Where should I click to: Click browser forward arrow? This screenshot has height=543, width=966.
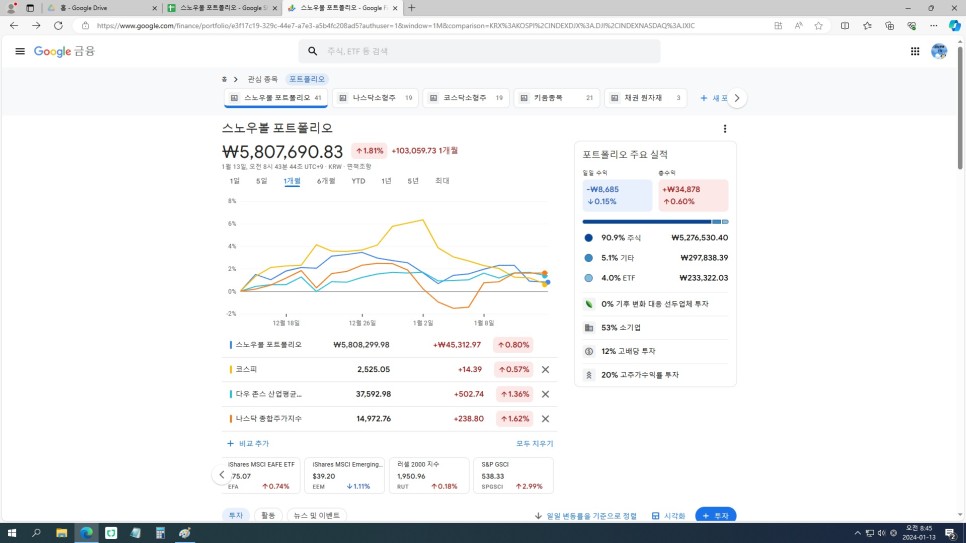coord(36,25)
